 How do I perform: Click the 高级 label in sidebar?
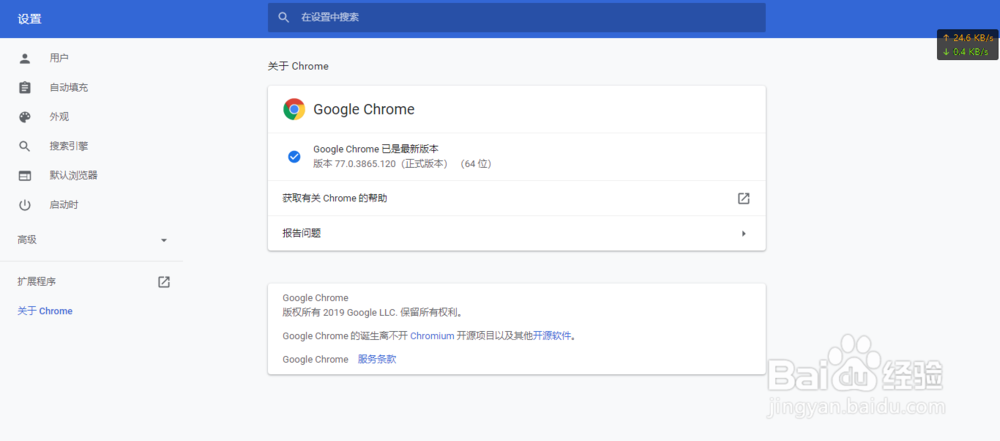tap(27, 240)
